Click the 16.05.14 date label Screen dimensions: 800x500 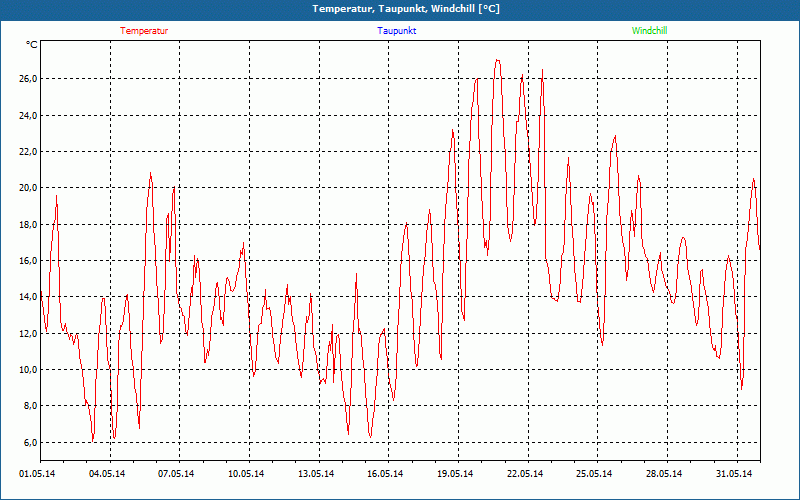coord(385,474)
